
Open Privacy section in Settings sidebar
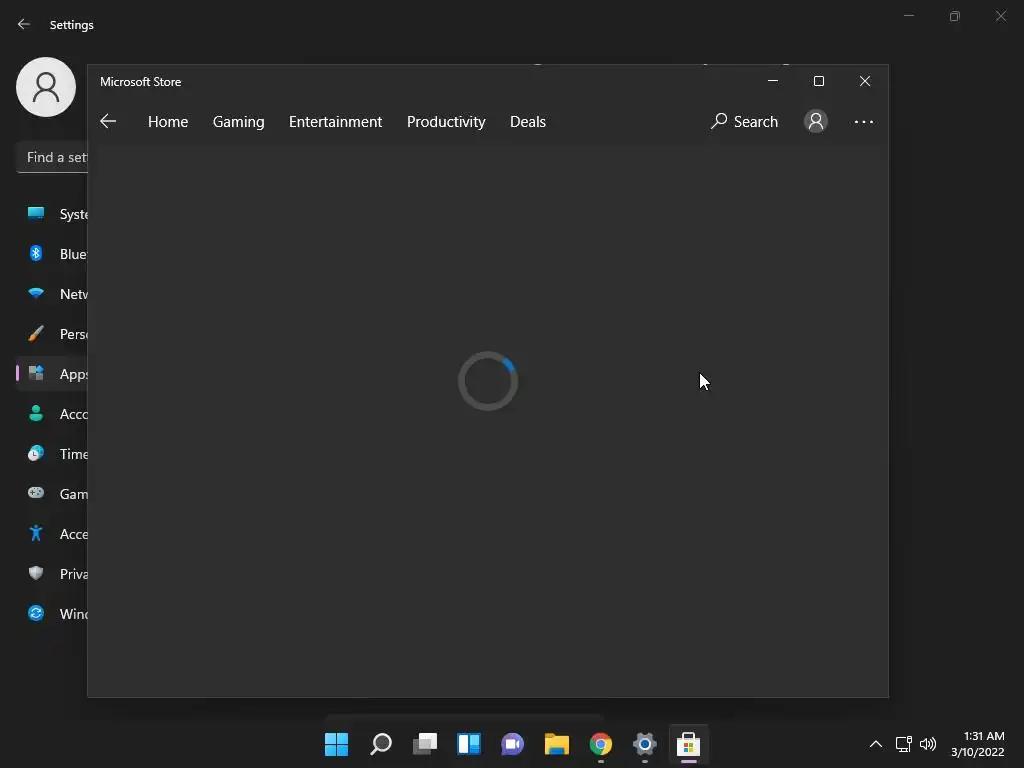click(x=52, y=573)
